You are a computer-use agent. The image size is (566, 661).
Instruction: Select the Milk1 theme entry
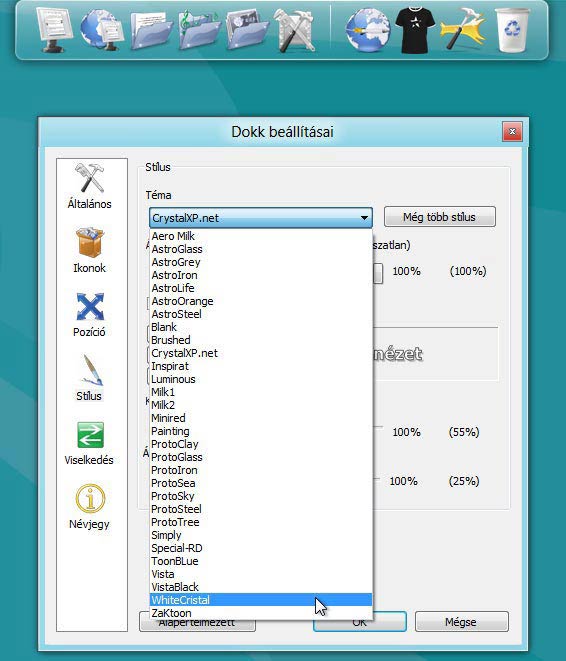[x=261, y=392]
